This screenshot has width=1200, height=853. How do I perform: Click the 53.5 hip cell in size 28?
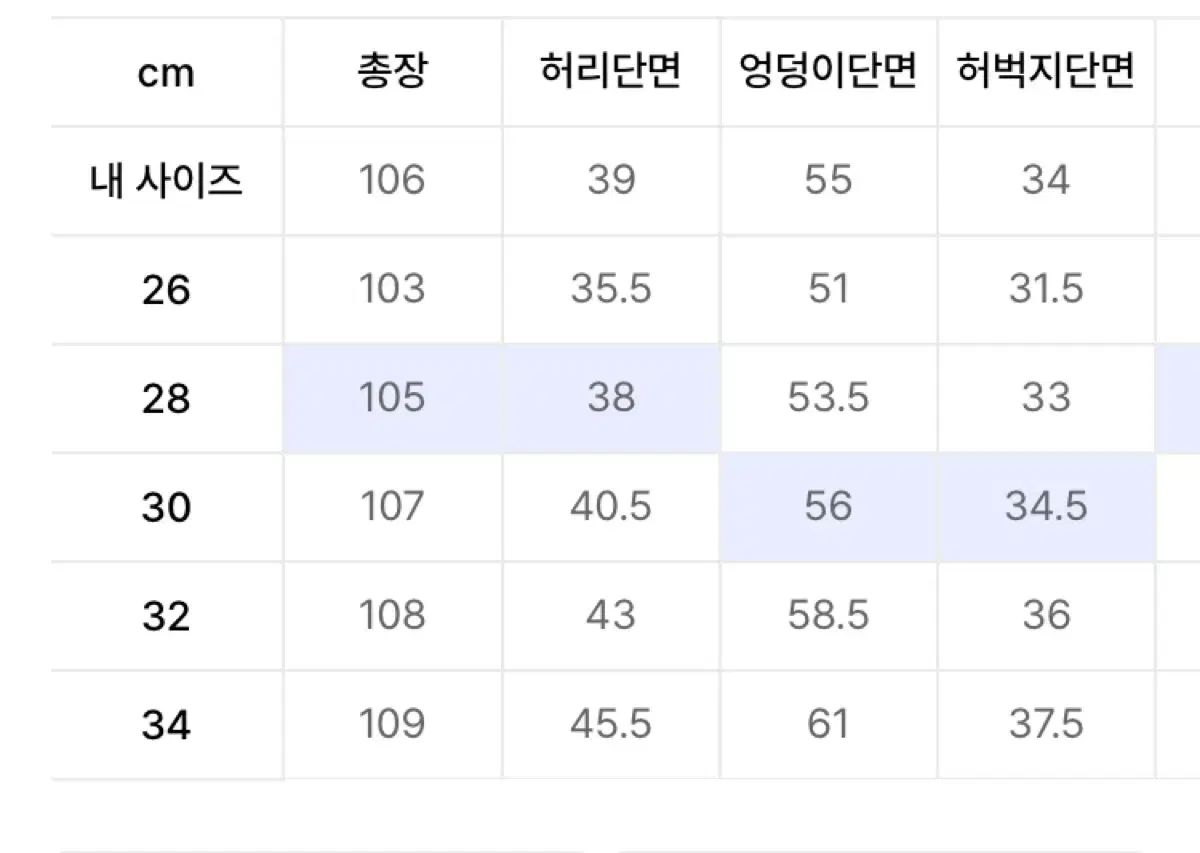point(828,398)
